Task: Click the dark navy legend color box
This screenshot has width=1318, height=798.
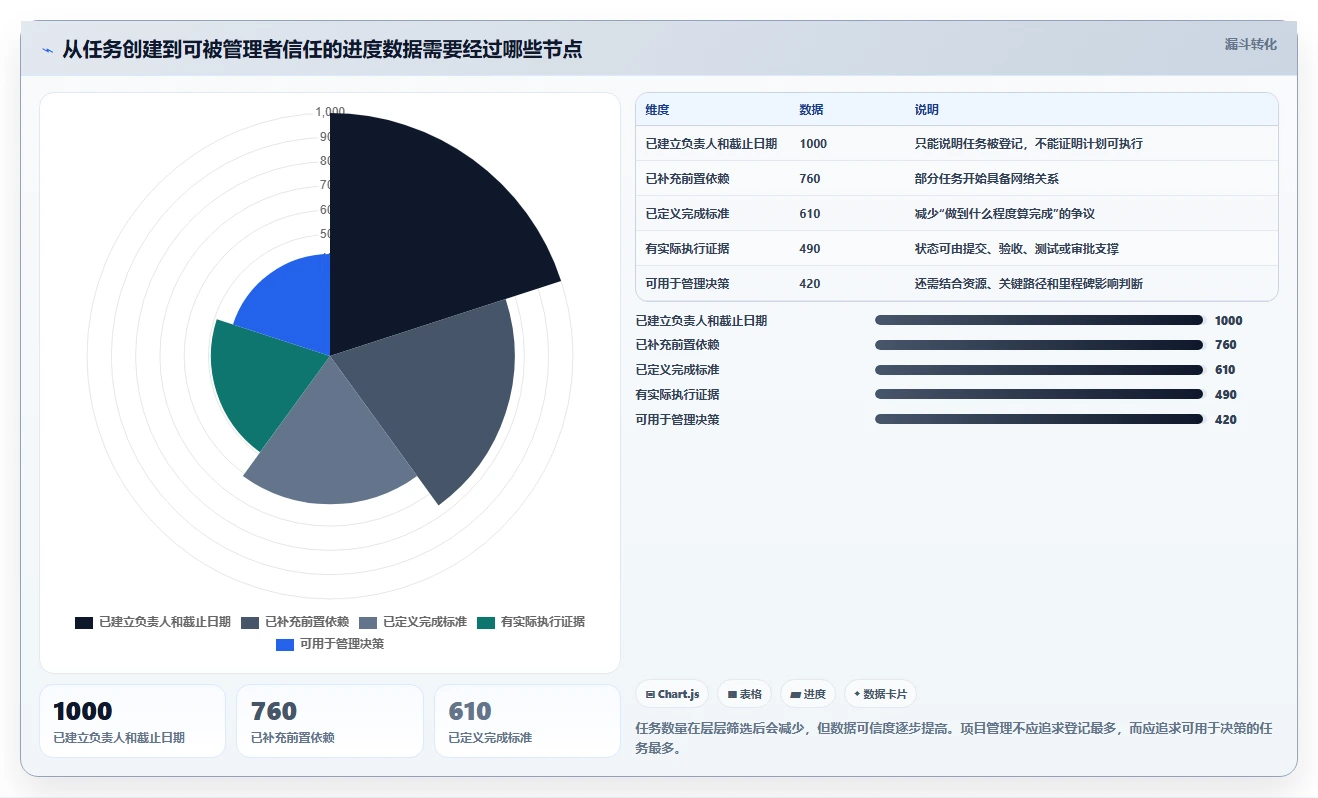Action: coord(84,622)
